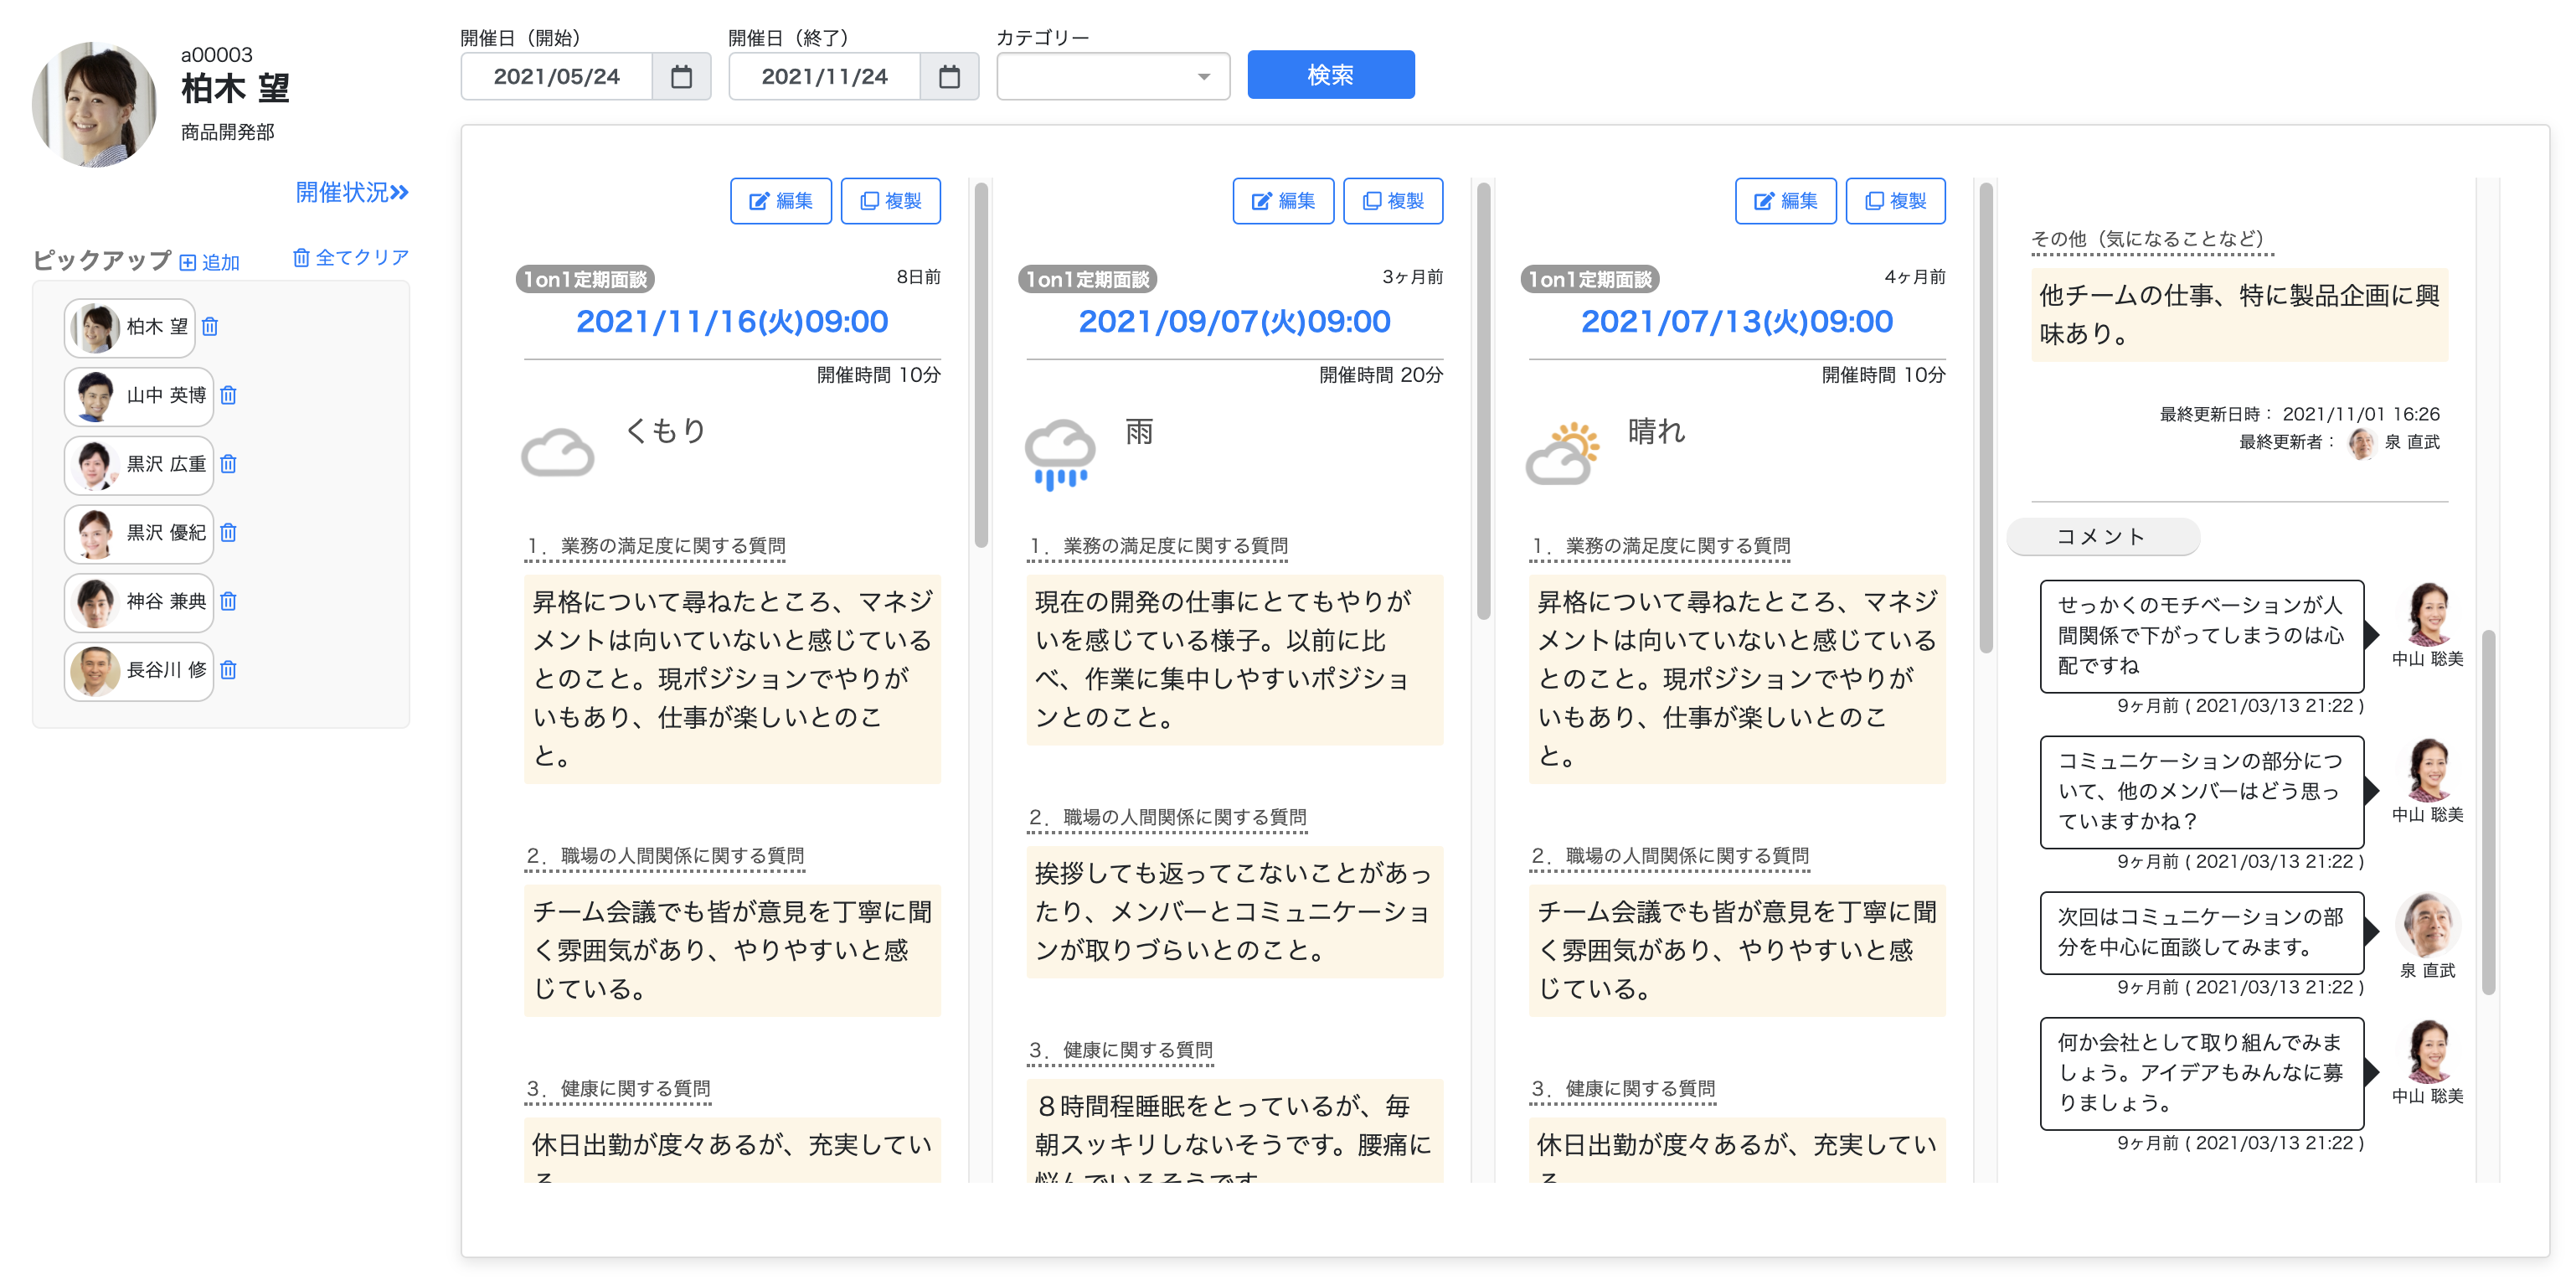The image size is (2576, 1285).
Task: Edit the 2021/11/16 meeting
Action: click(781, 201)
